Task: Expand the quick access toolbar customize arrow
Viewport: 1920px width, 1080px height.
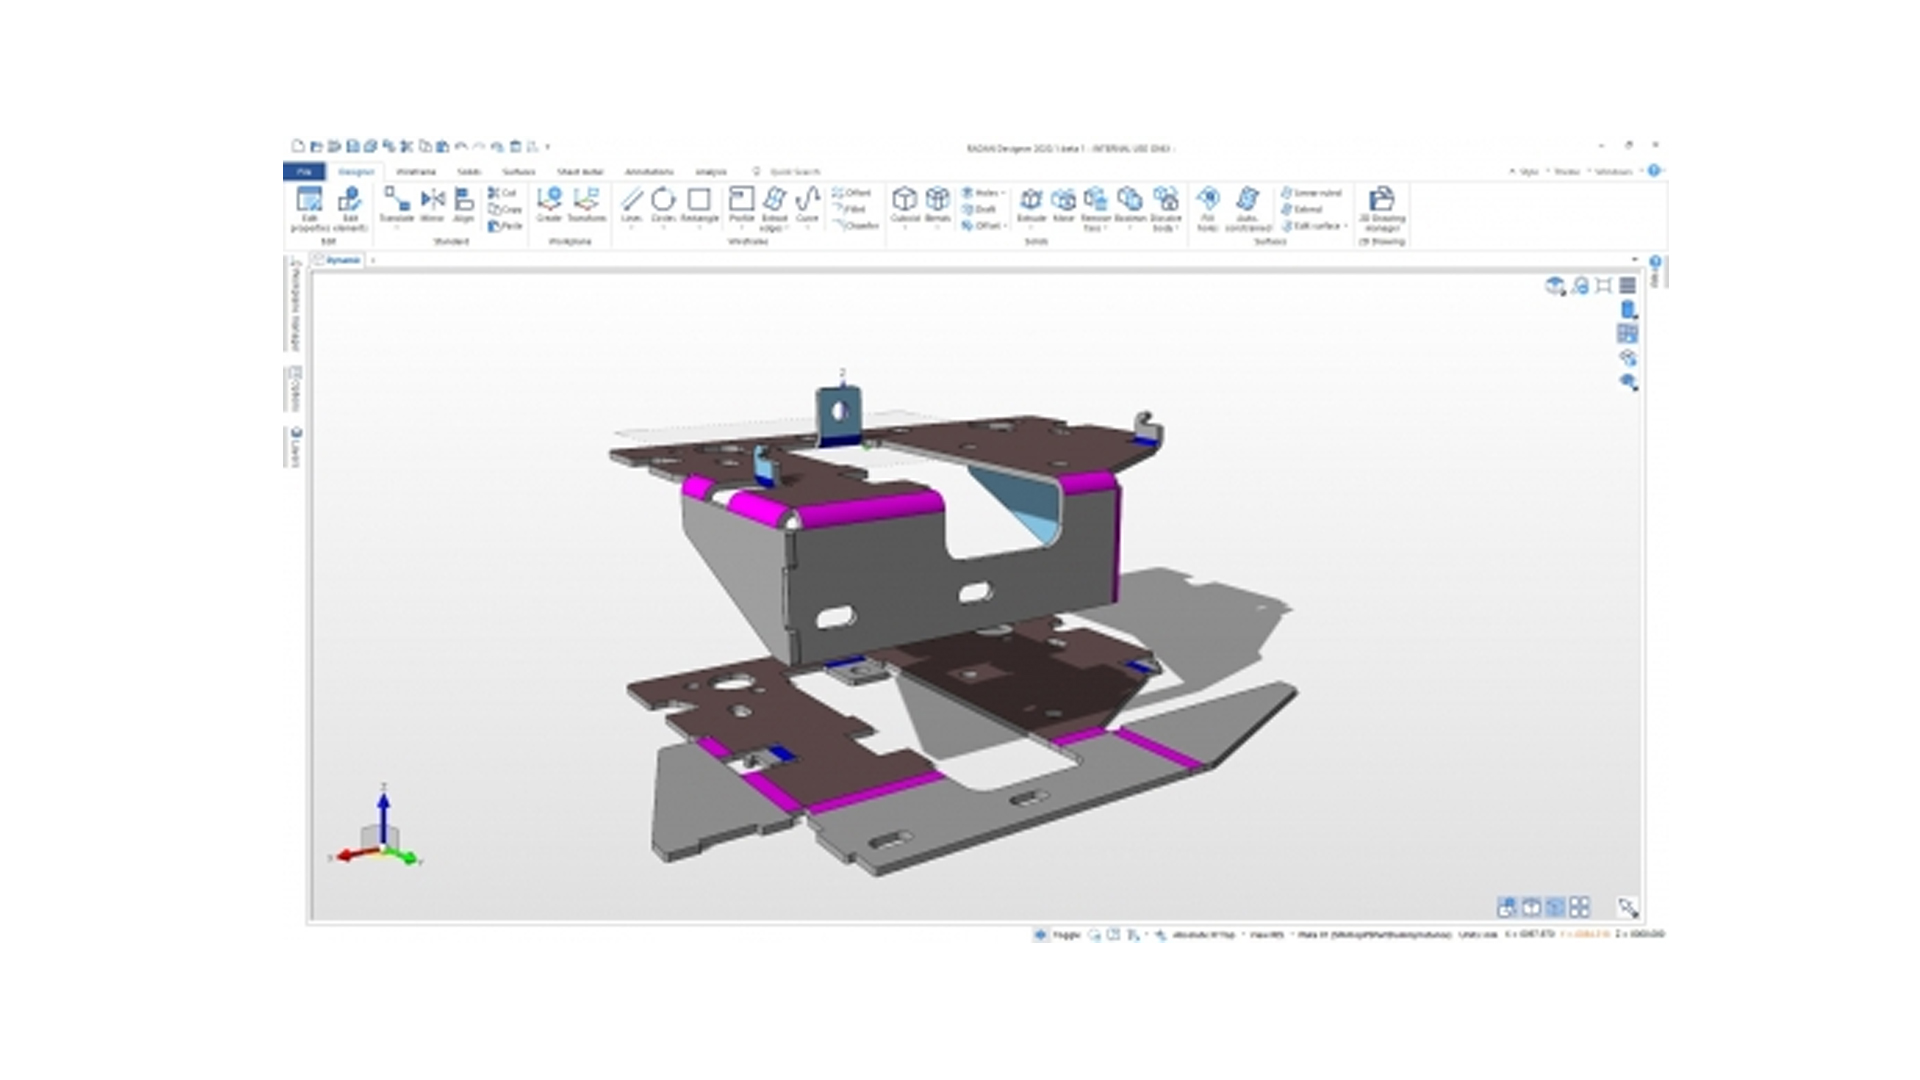Action: coord(548,147)
